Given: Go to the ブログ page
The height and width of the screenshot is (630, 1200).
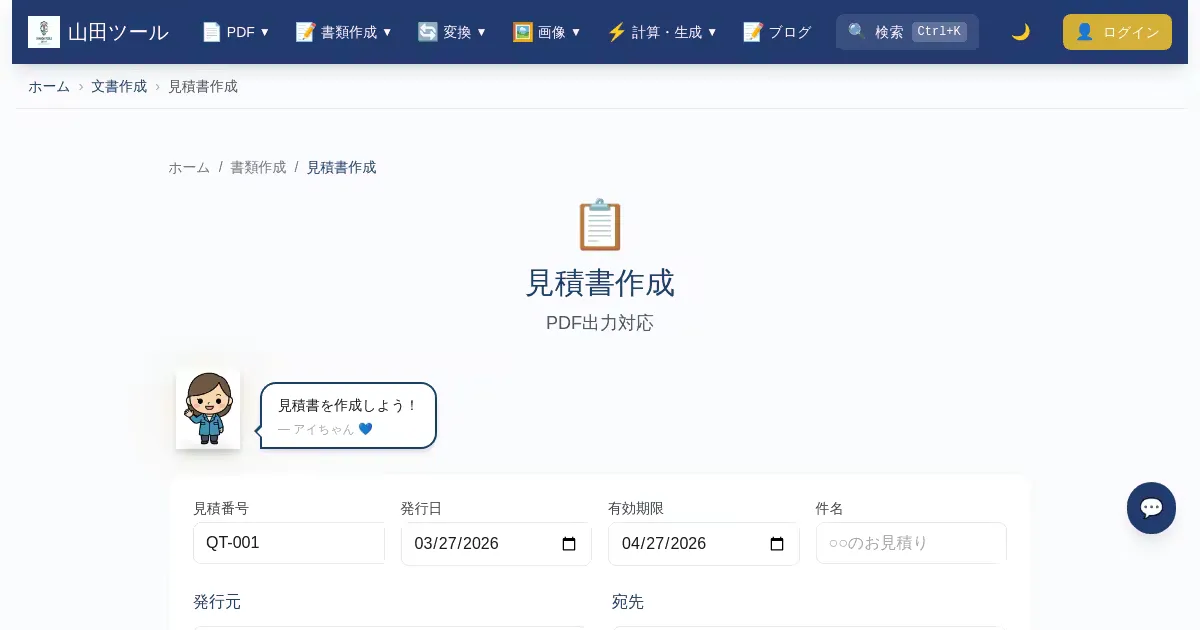Looking at the screenshot, I should (777, 32).
